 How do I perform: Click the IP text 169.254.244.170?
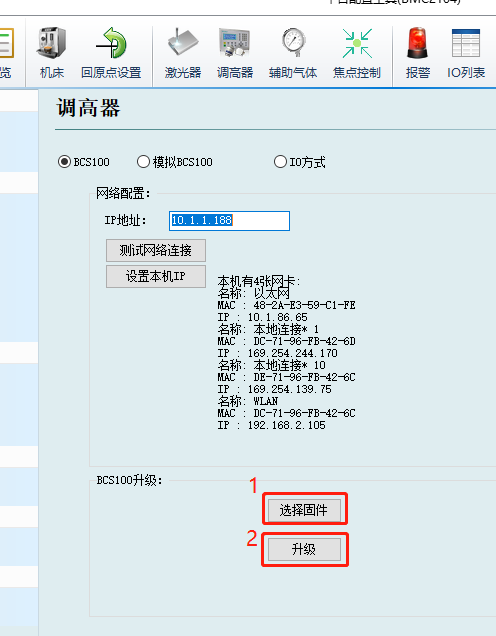(292, 353)
